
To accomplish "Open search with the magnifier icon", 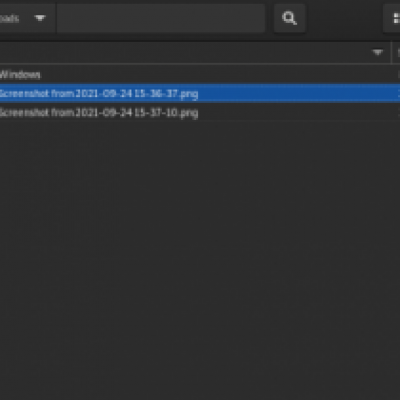I will 289,18.
